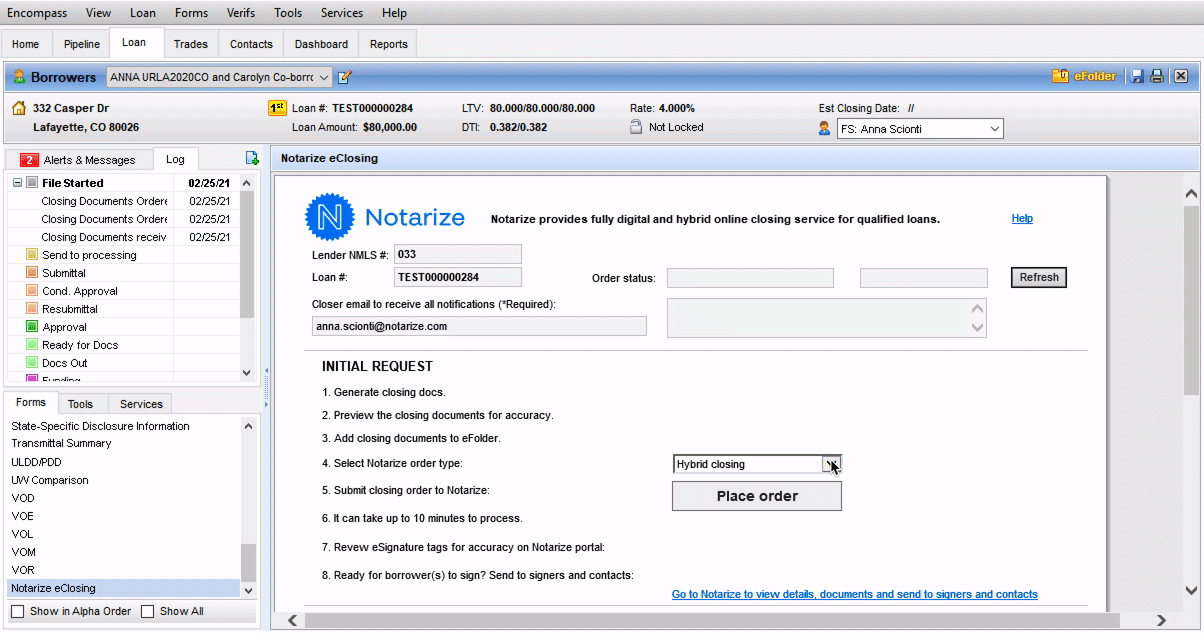The height and width of the screenshot is (633, 1204).
Task: Click the Closer email input field
Action: [479, 326]
